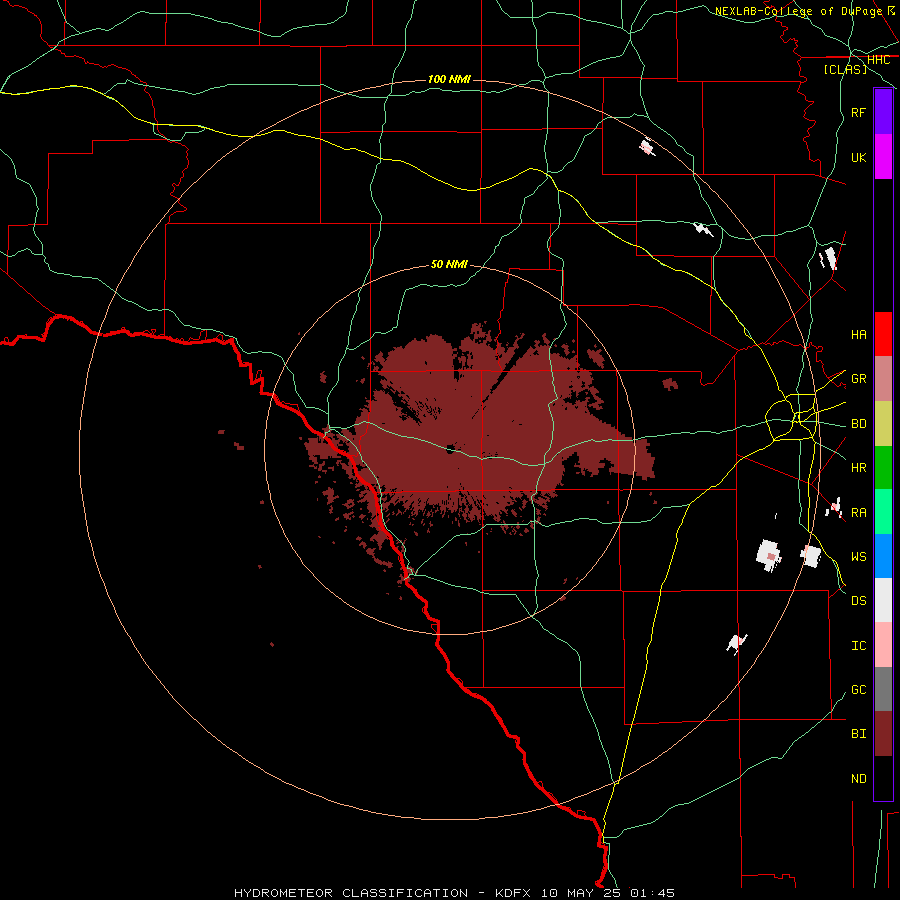Click the RA legend label
Image resolution: width=900 pixels, height=900 pixels.
pos(859,513)
